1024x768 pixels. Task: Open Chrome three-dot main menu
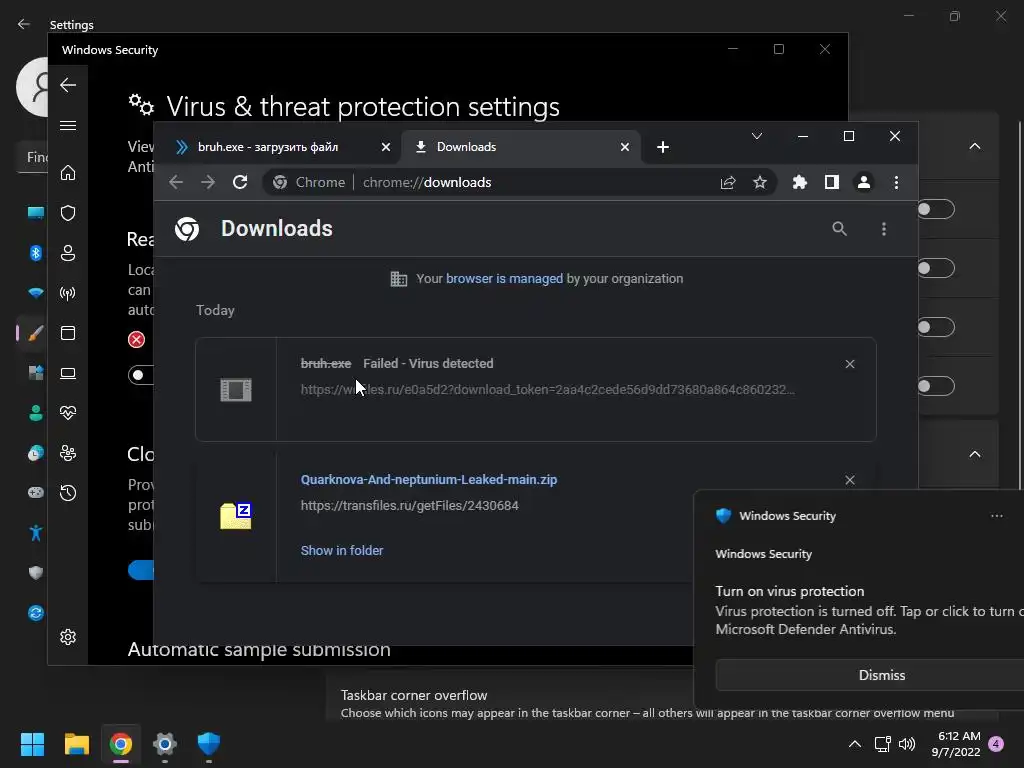896,183
